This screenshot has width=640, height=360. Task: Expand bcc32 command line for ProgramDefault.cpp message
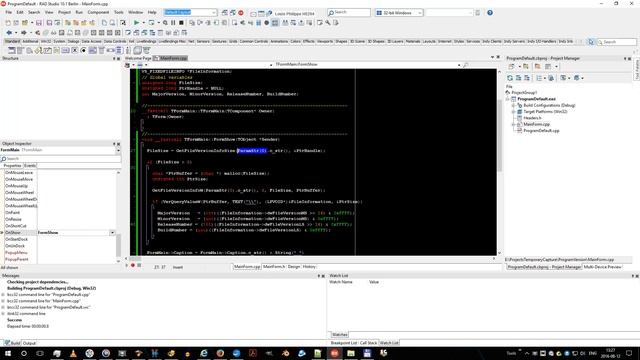point(3,295)
